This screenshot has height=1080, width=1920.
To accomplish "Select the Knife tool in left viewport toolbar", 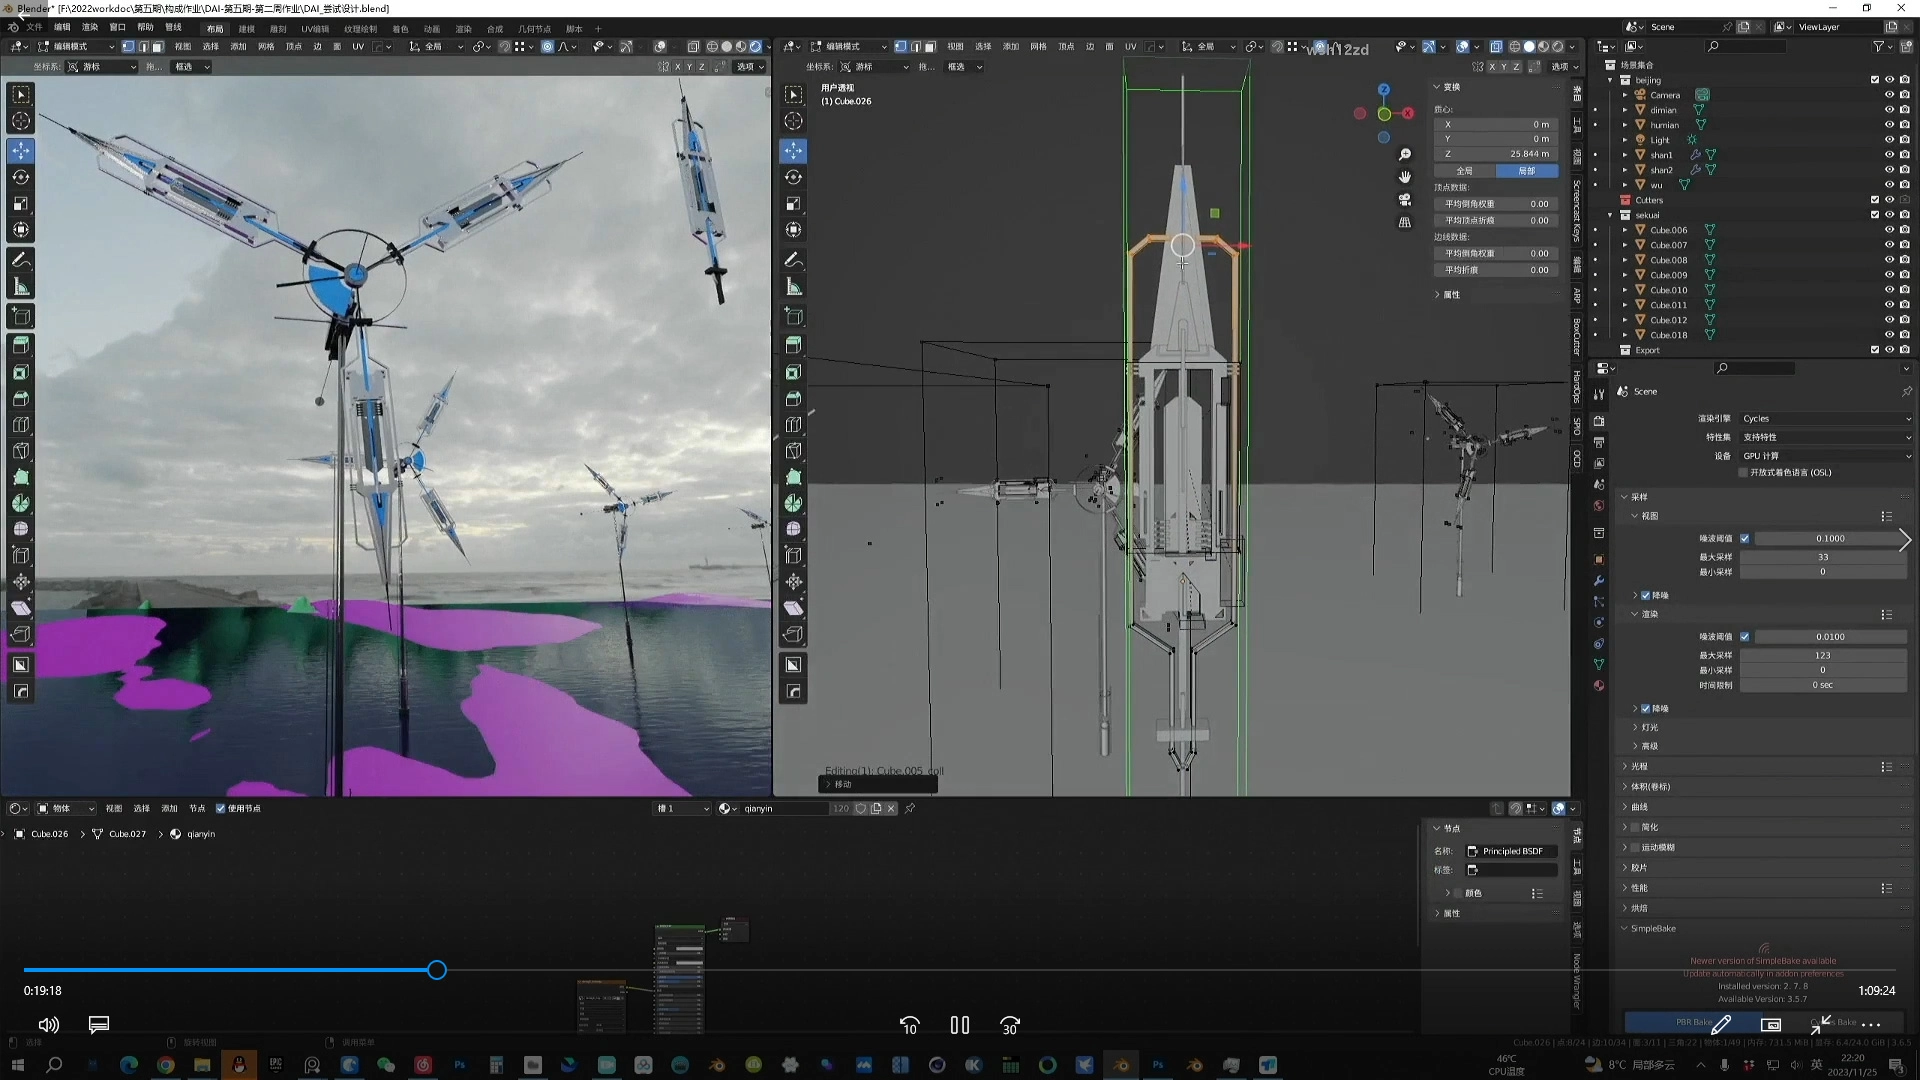I will tap(21, 451).
